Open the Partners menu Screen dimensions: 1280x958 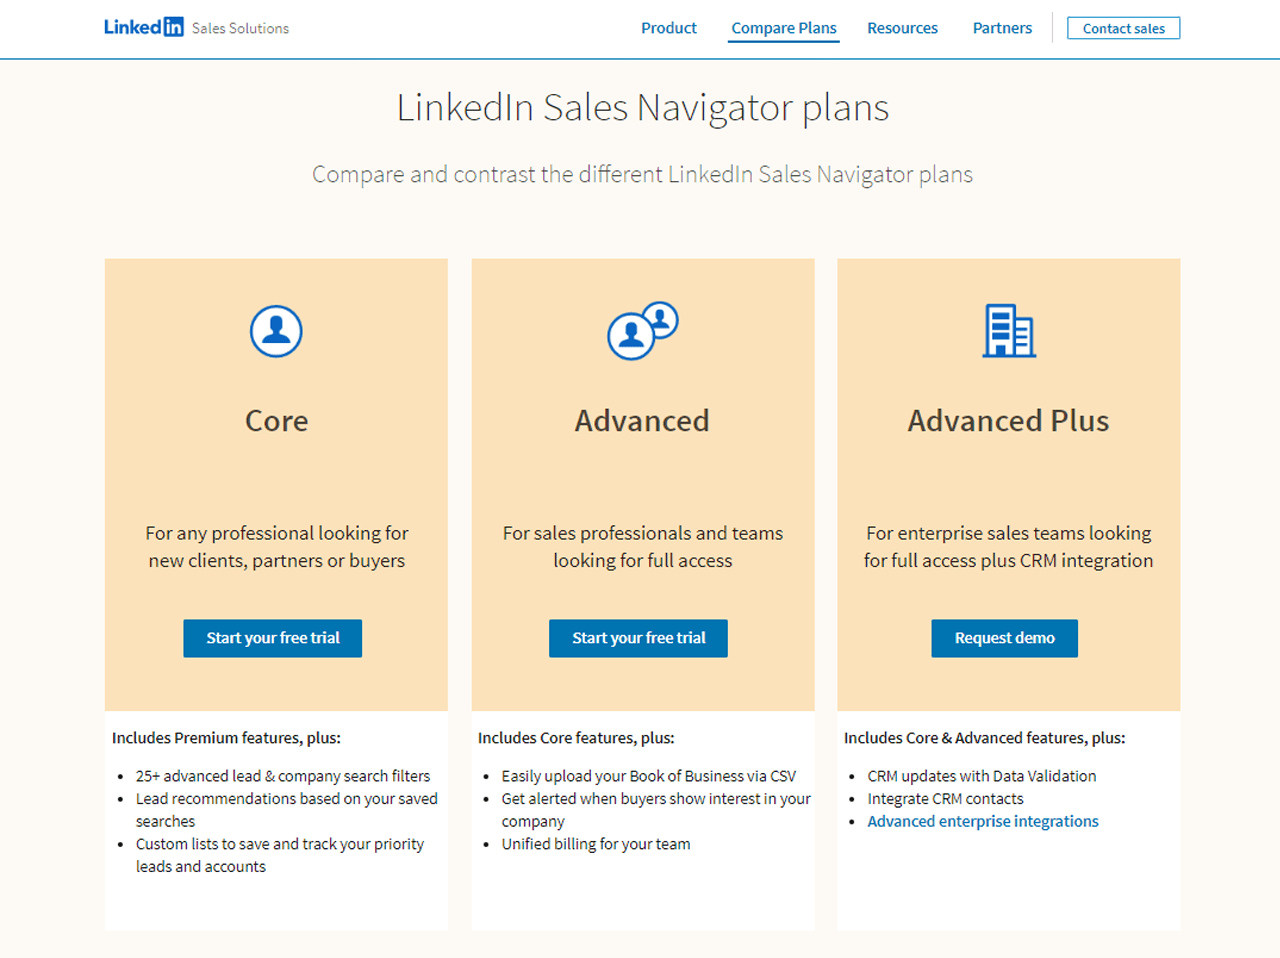pyautogui.click(x=1002, y=28)
